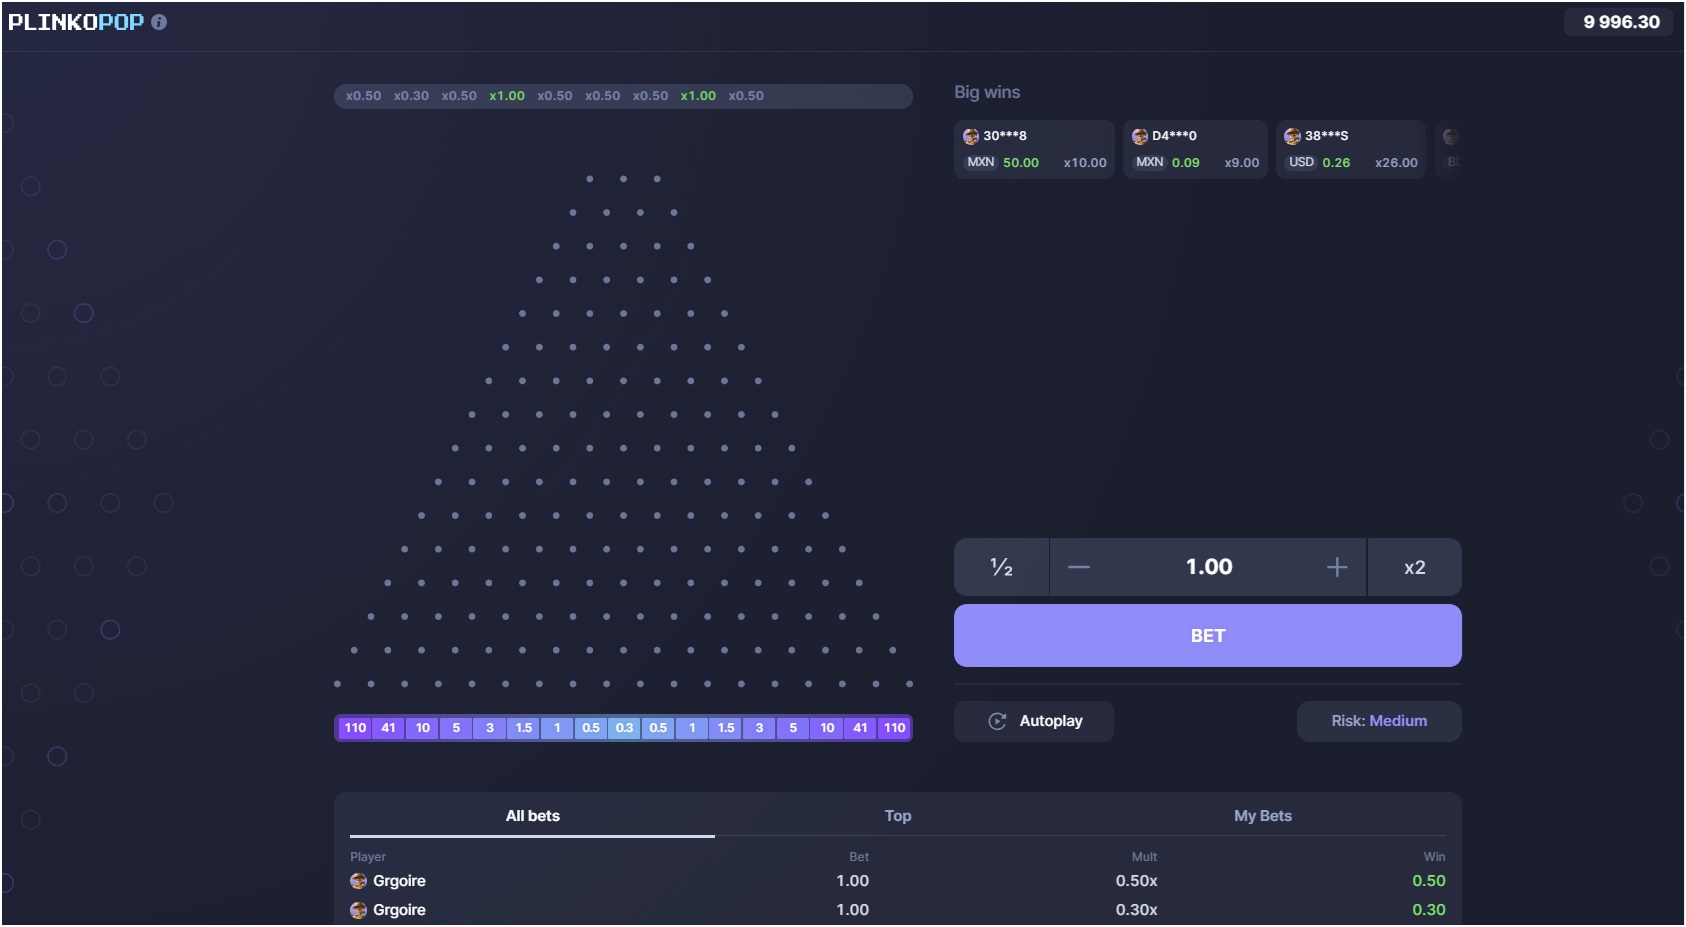This screenshot has width=1686, height=927.
Task: Toggle the double bet button (x2)
Action: pos(1415,567)
